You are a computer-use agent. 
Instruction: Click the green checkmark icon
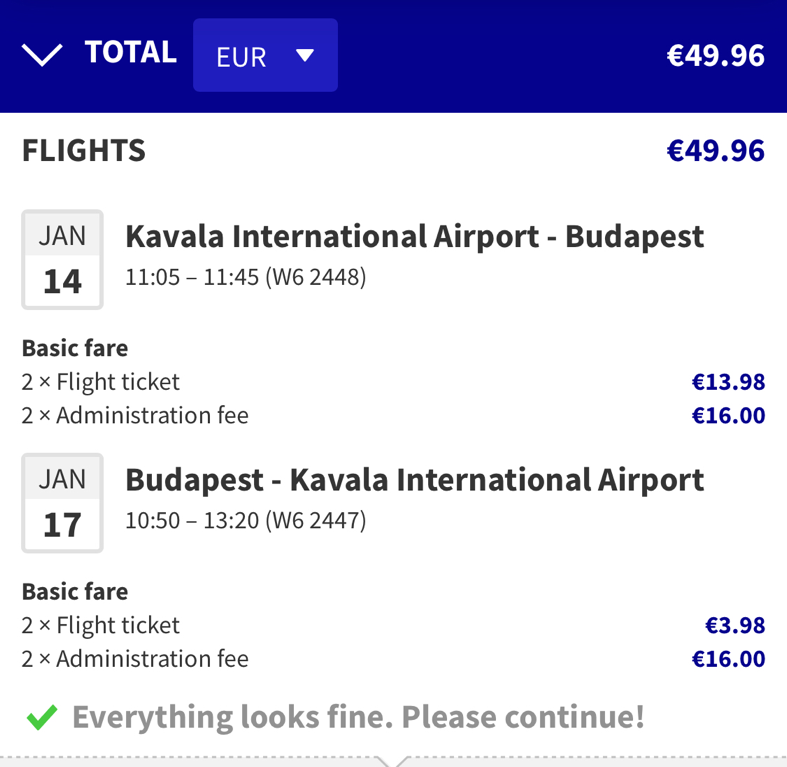pos(41,717)
